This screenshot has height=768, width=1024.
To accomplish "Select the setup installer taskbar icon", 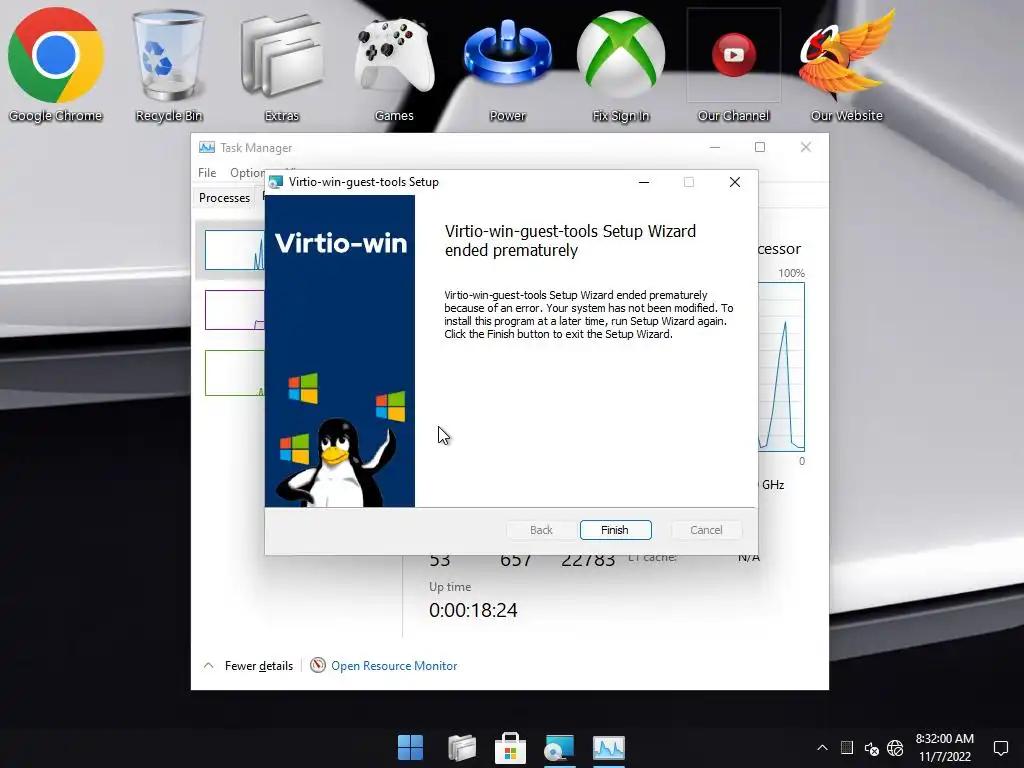I will (560, 748).
